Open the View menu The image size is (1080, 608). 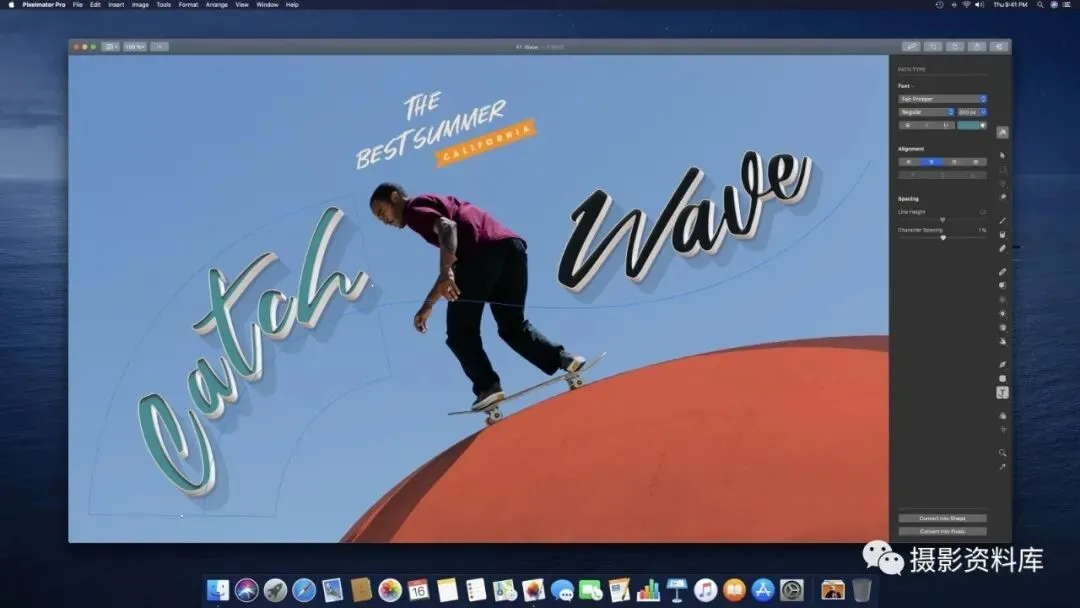click(x=242, y=5)
